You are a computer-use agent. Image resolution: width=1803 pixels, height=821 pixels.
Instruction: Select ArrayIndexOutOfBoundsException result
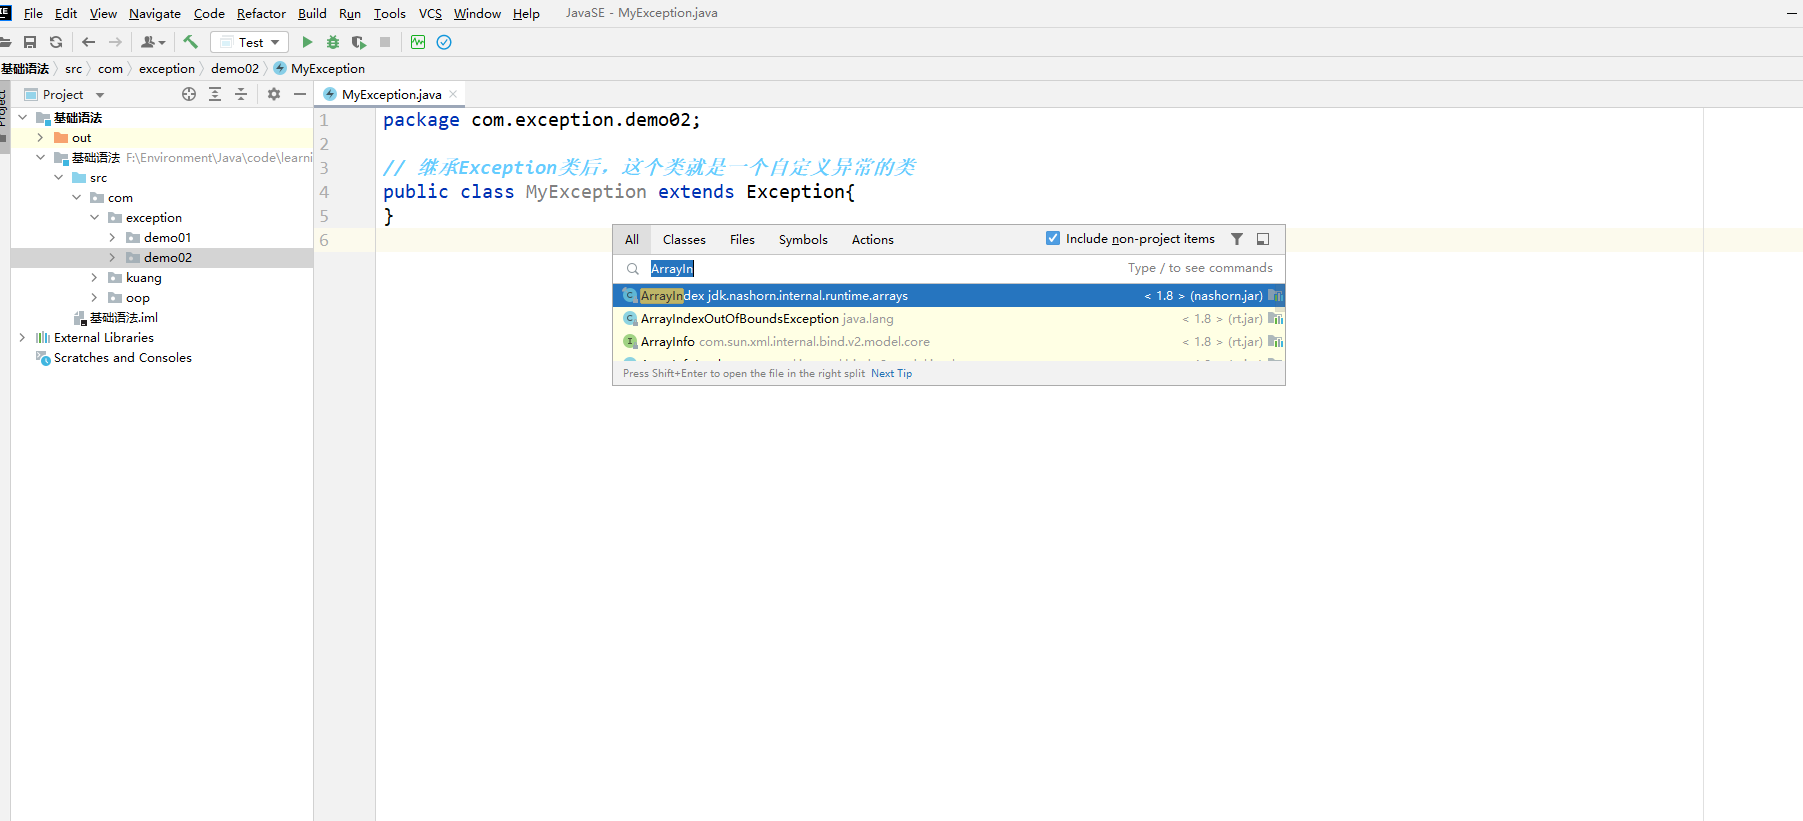948,318
